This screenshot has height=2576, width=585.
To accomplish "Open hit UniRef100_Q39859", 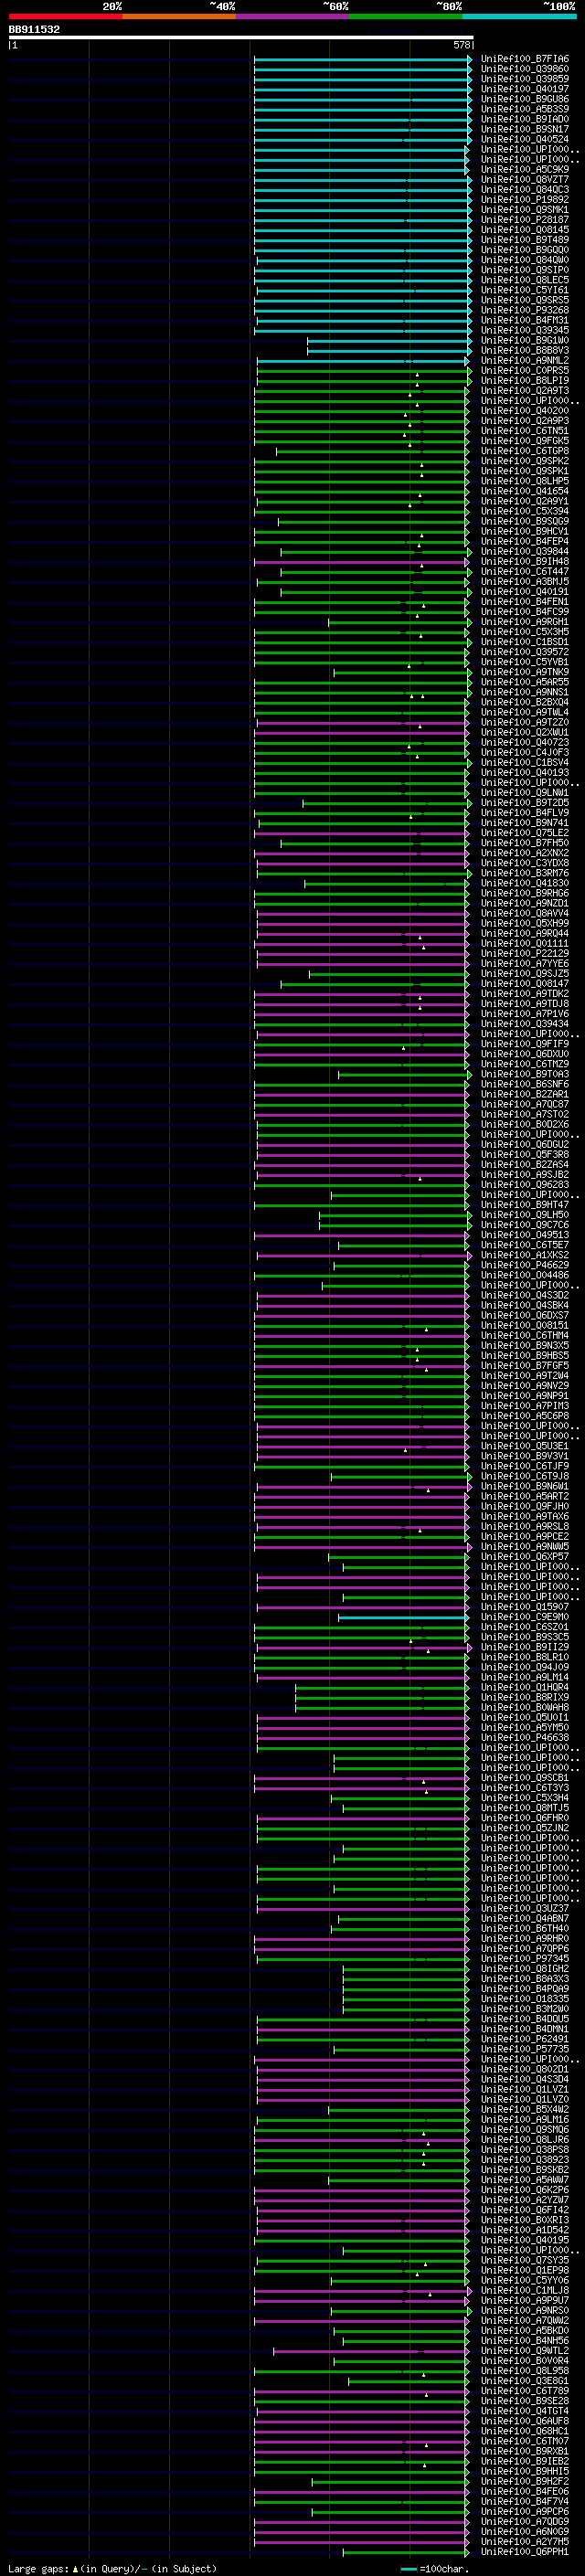I will point(525,79).
